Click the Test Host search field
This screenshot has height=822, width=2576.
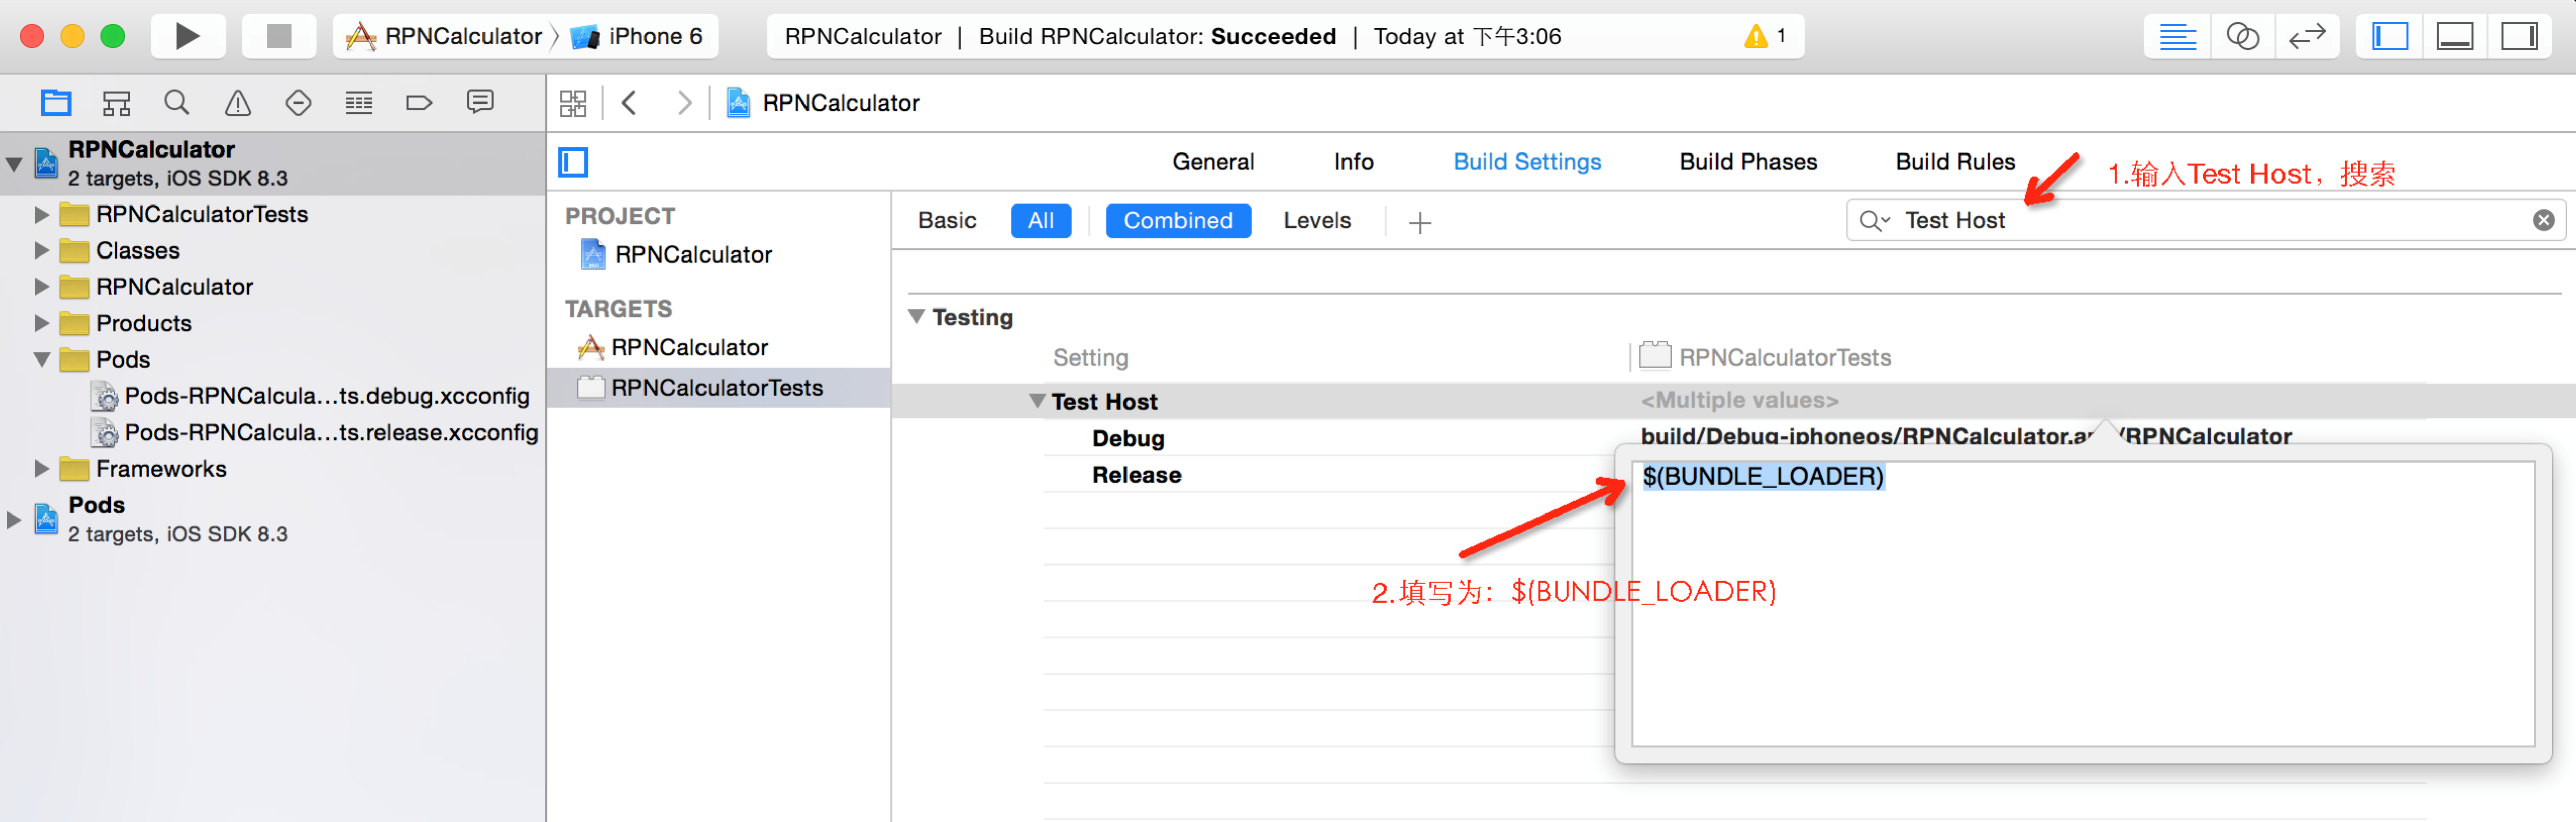tap(2205, 220)
